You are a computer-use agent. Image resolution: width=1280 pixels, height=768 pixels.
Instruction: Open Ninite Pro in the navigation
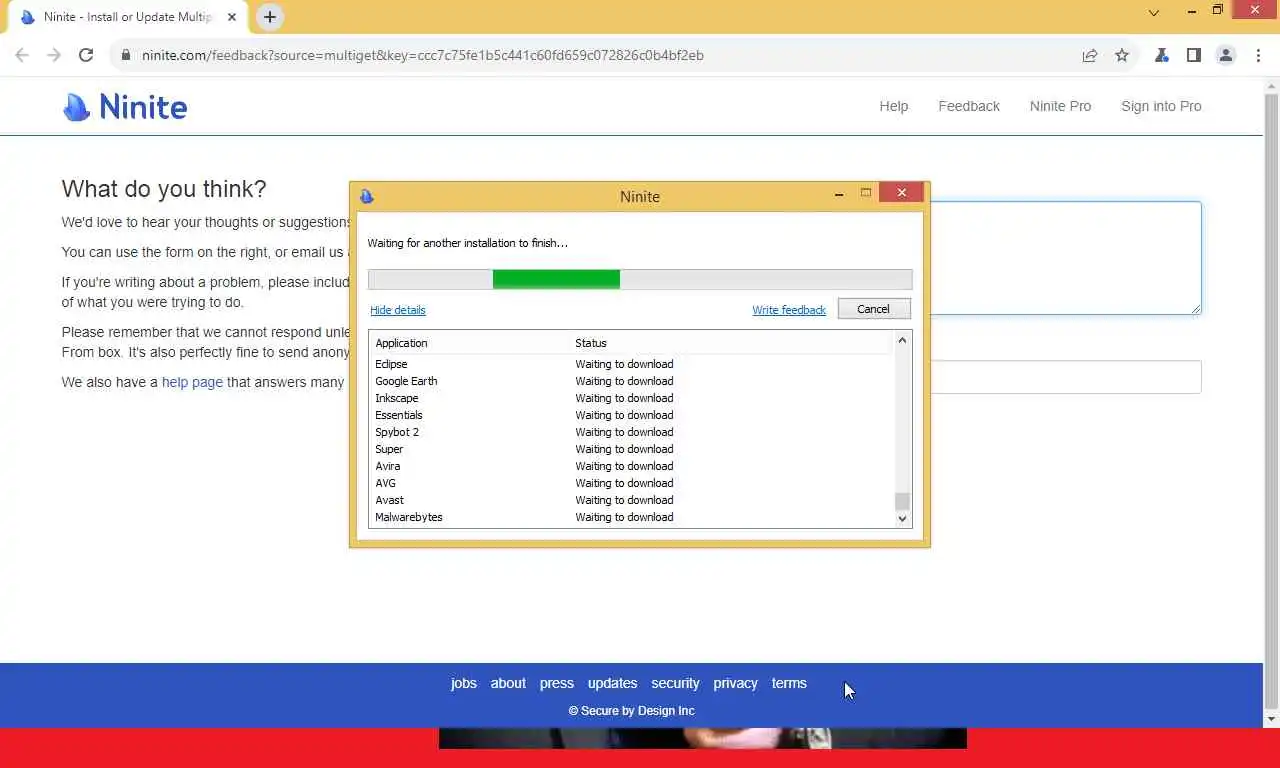[x=1060, y=106]
